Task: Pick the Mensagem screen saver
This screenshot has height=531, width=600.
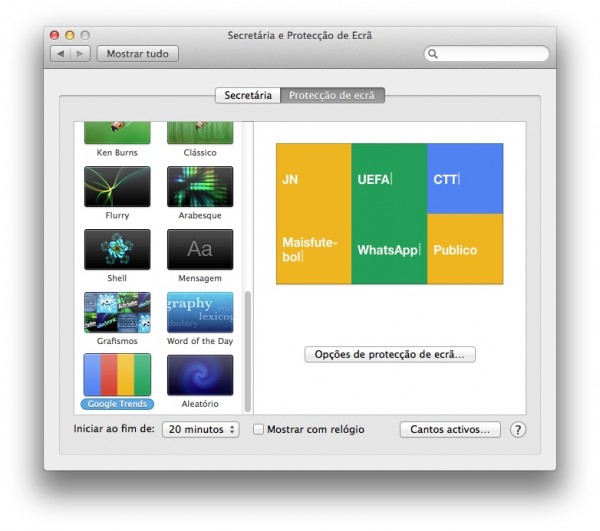Action: click(200, 249)
